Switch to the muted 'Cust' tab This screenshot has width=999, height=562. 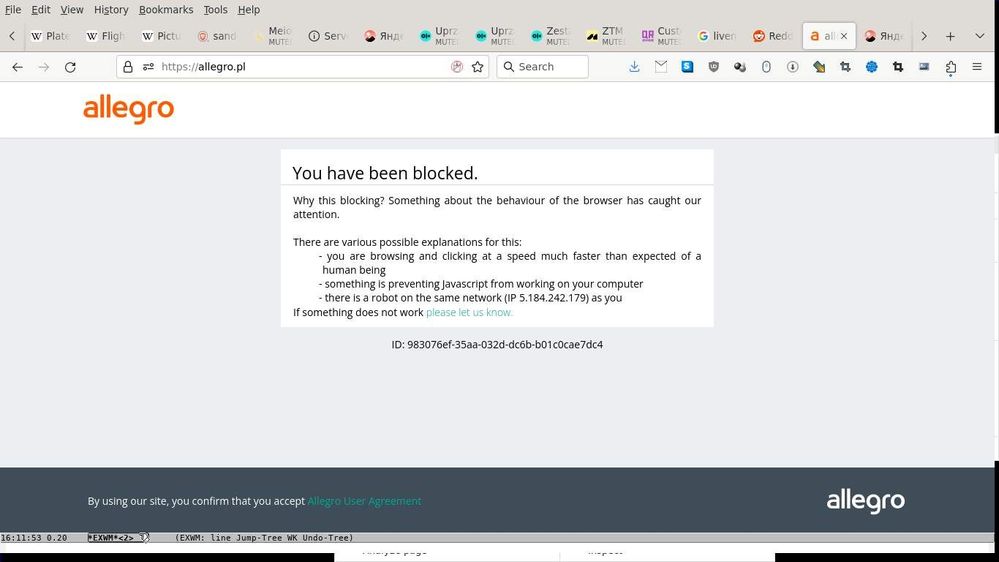(661, 36)
